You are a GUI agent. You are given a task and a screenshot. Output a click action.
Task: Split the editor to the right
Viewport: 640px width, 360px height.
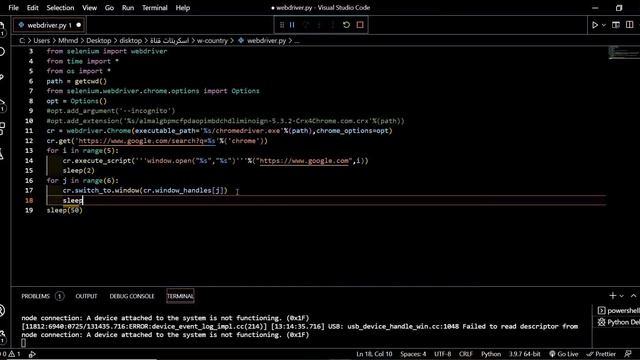point(629,25)
